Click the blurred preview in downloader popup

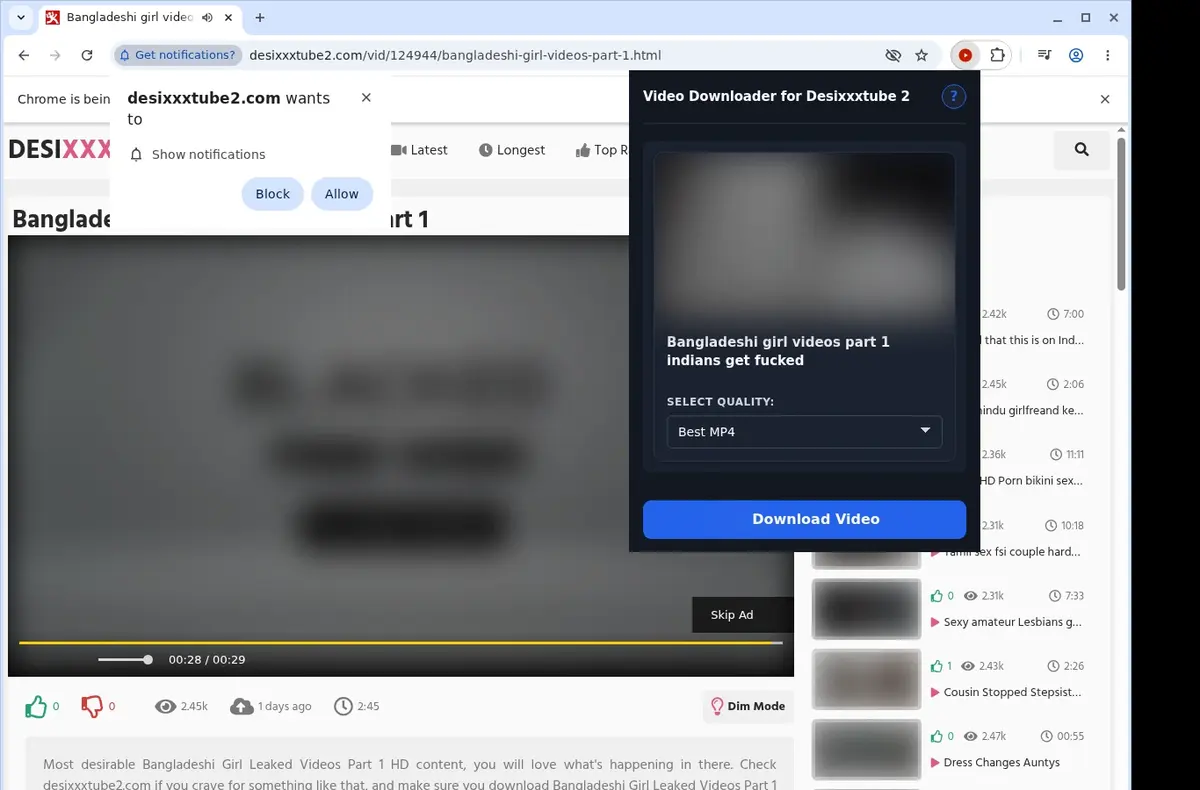[x=804, y=237]
